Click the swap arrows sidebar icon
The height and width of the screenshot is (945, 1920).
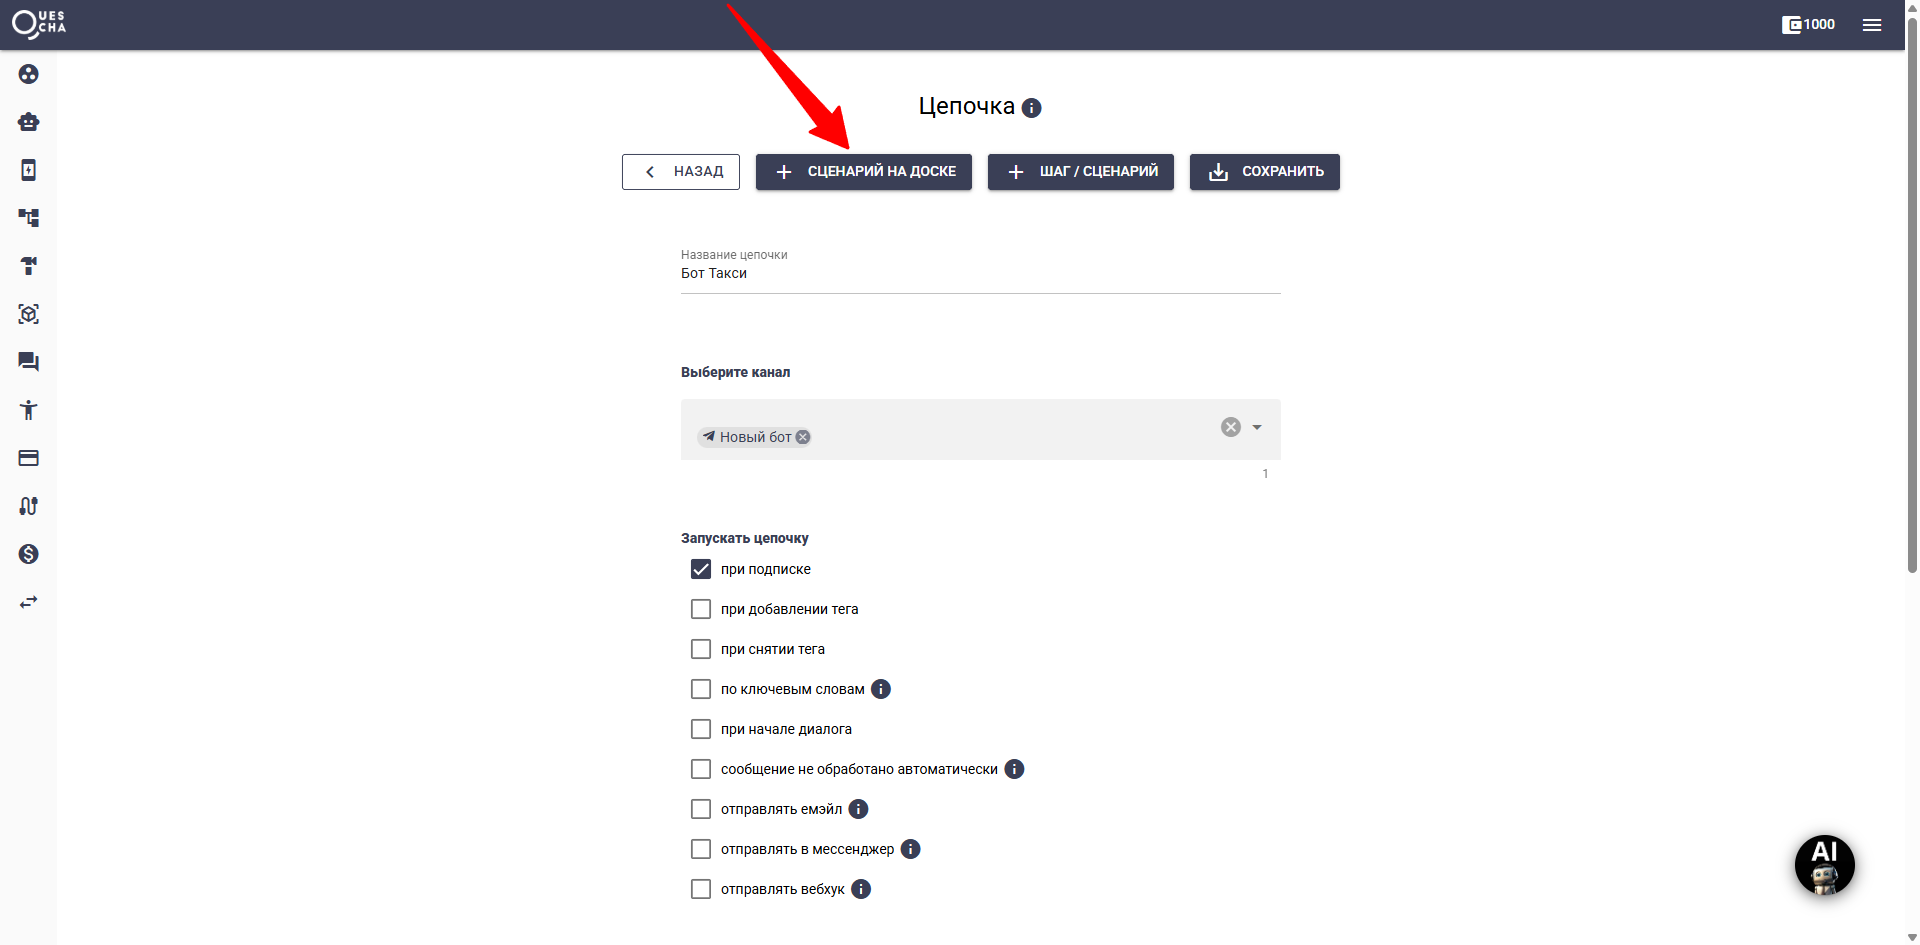pos(28,602)
